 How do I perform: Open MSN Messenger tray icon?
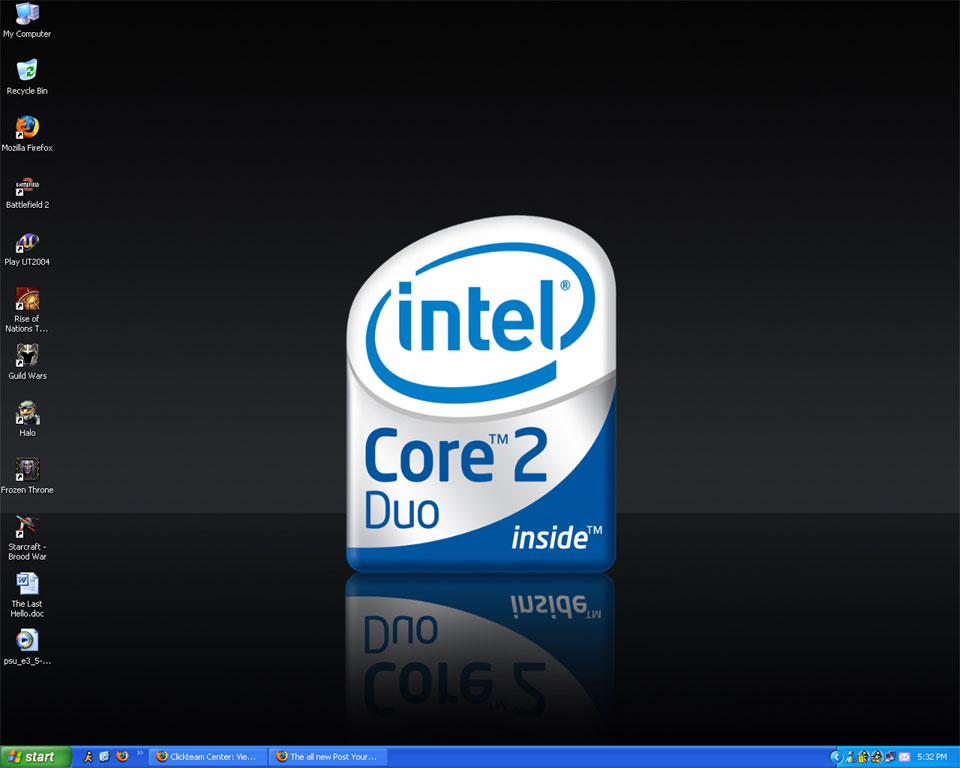[x=850, y=757]
